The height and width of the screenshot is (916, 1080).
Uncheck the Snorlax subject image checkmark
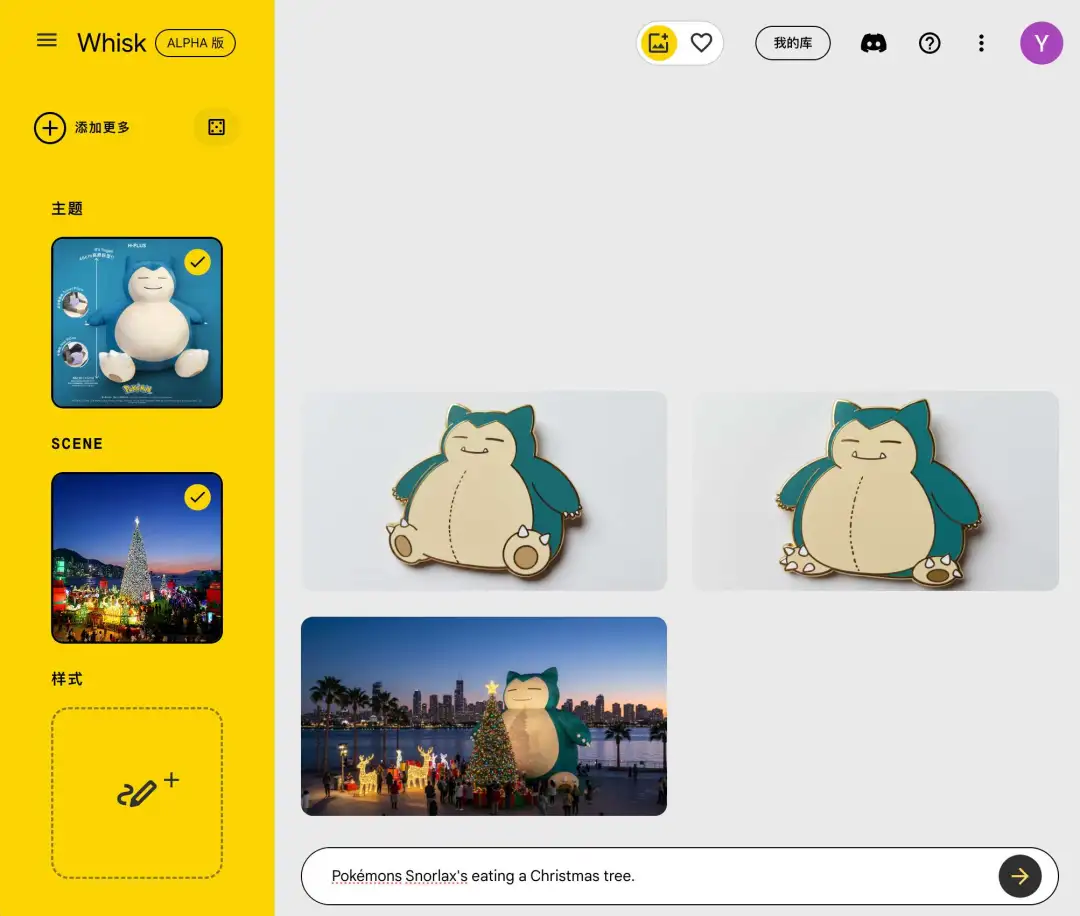pyautogui.click(x=198, y=262)
